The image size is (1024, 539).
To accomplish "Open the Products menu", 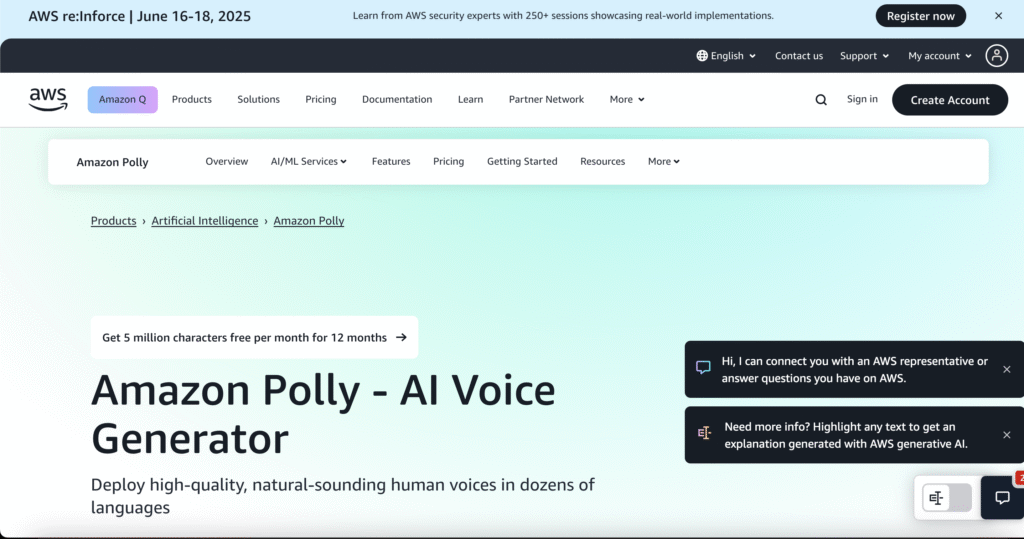I will click(x=191, y=99).
